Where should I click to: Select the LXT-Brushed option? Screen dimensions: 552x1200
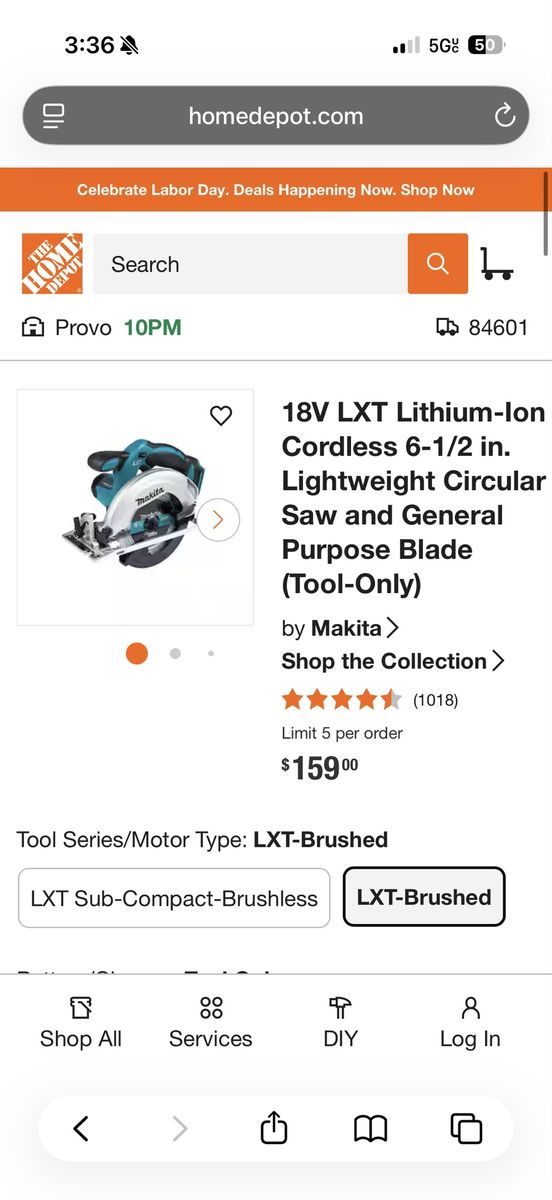(424, 897)
